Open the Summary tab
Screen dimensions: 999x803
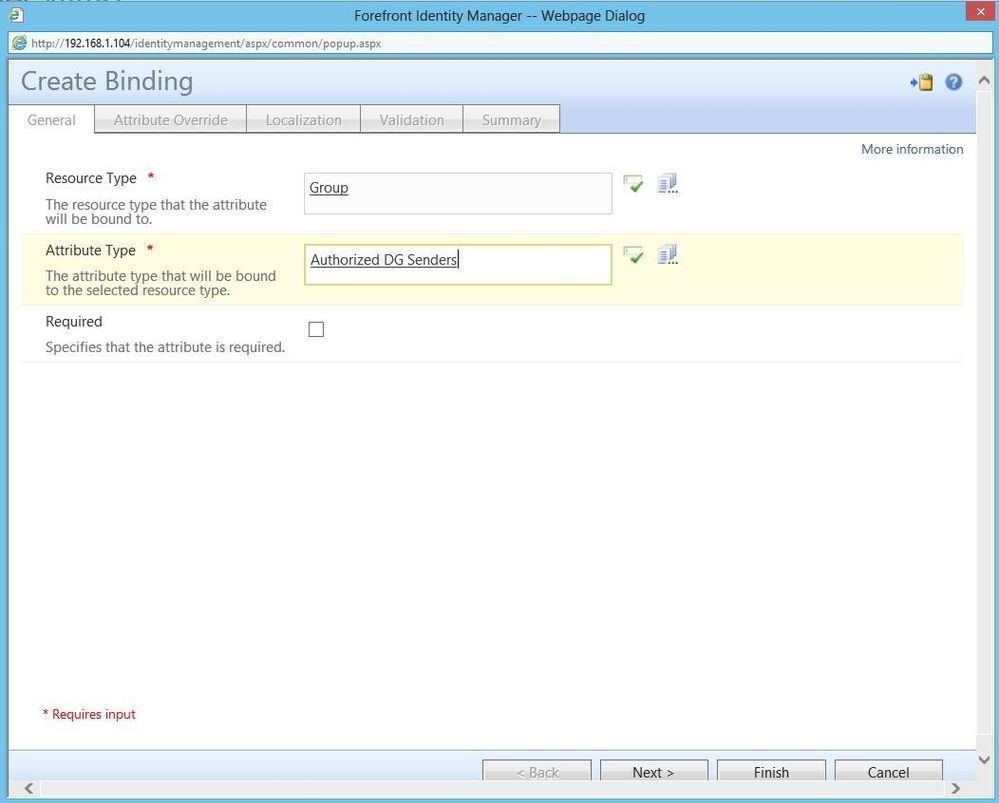pos(512,120)
